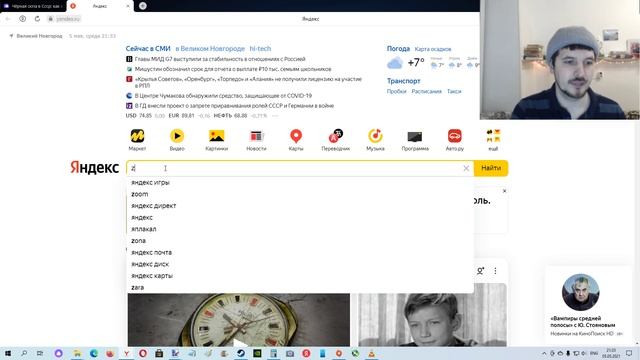Open File Explorer from the taskbar
Image resolution: width=640 pixels, height=360 pixels.
click(x=77, y=353)
